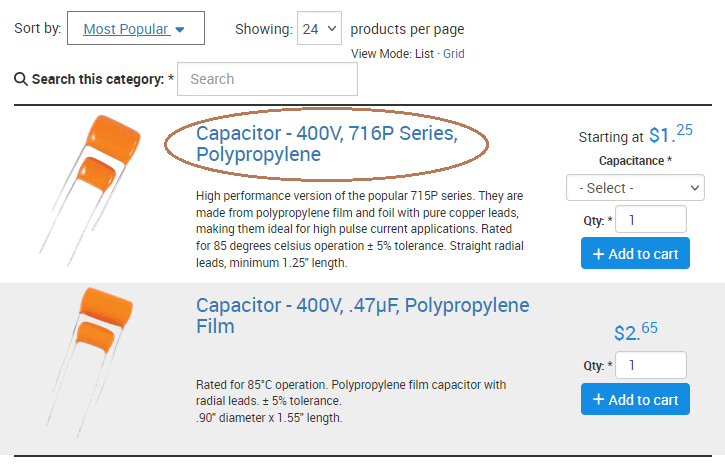
Task: Add the .47µF capacitor to cart
Action: pyautogui.click(x=635, y=399)
